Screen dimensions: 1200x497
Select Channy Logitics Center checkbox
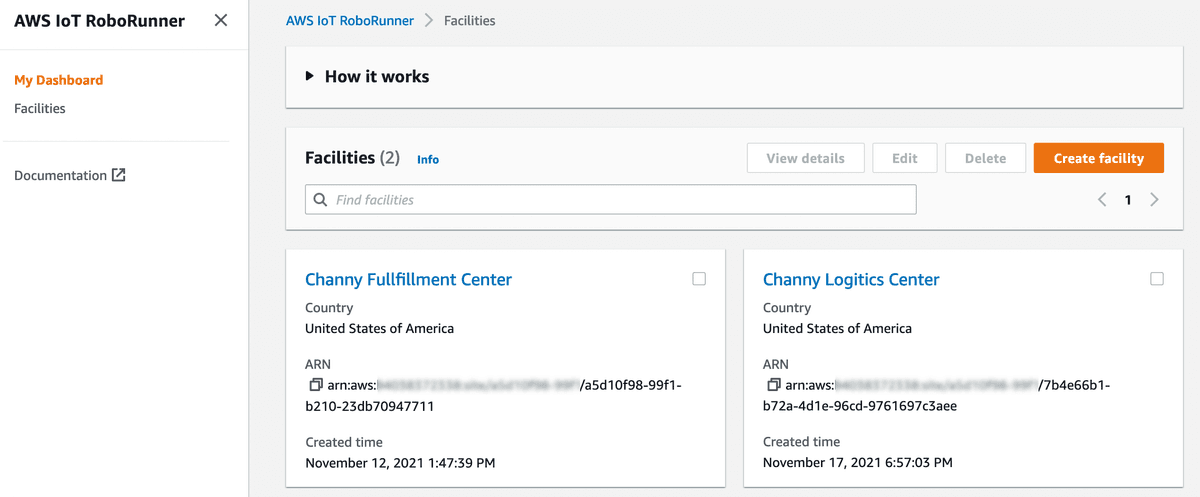coord(1157,279)
